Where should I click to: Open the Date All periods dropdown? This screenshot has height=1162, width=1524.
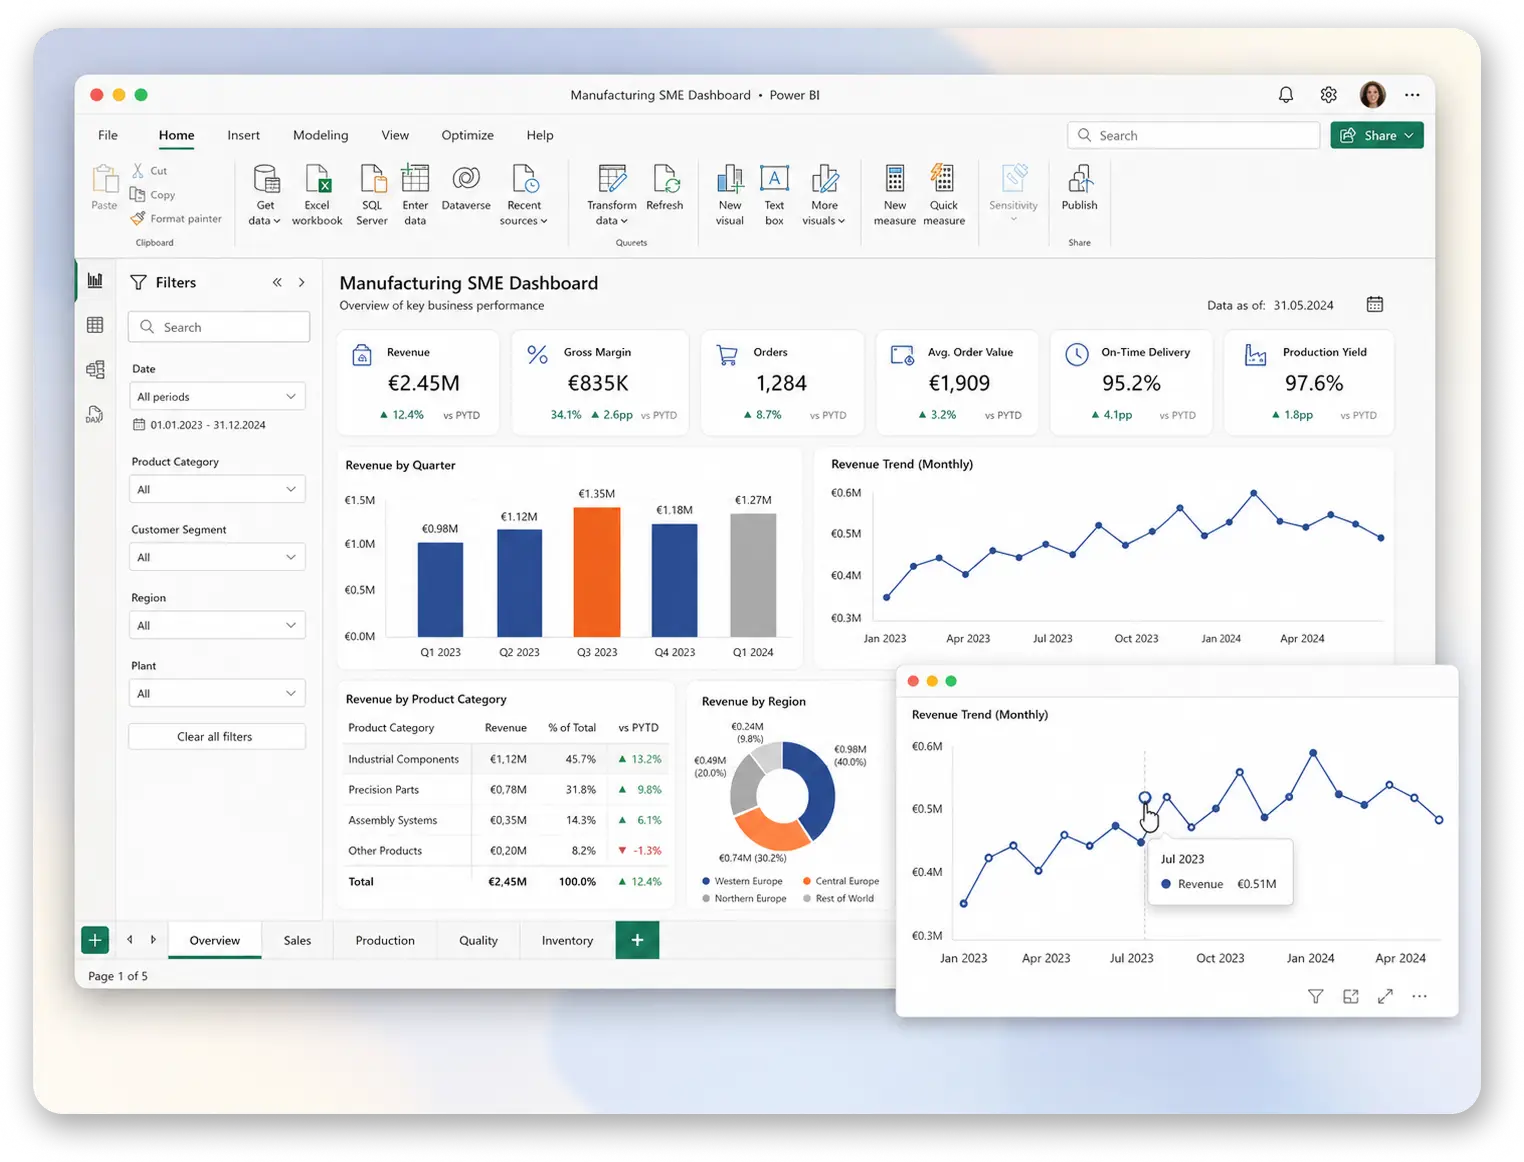217,397
